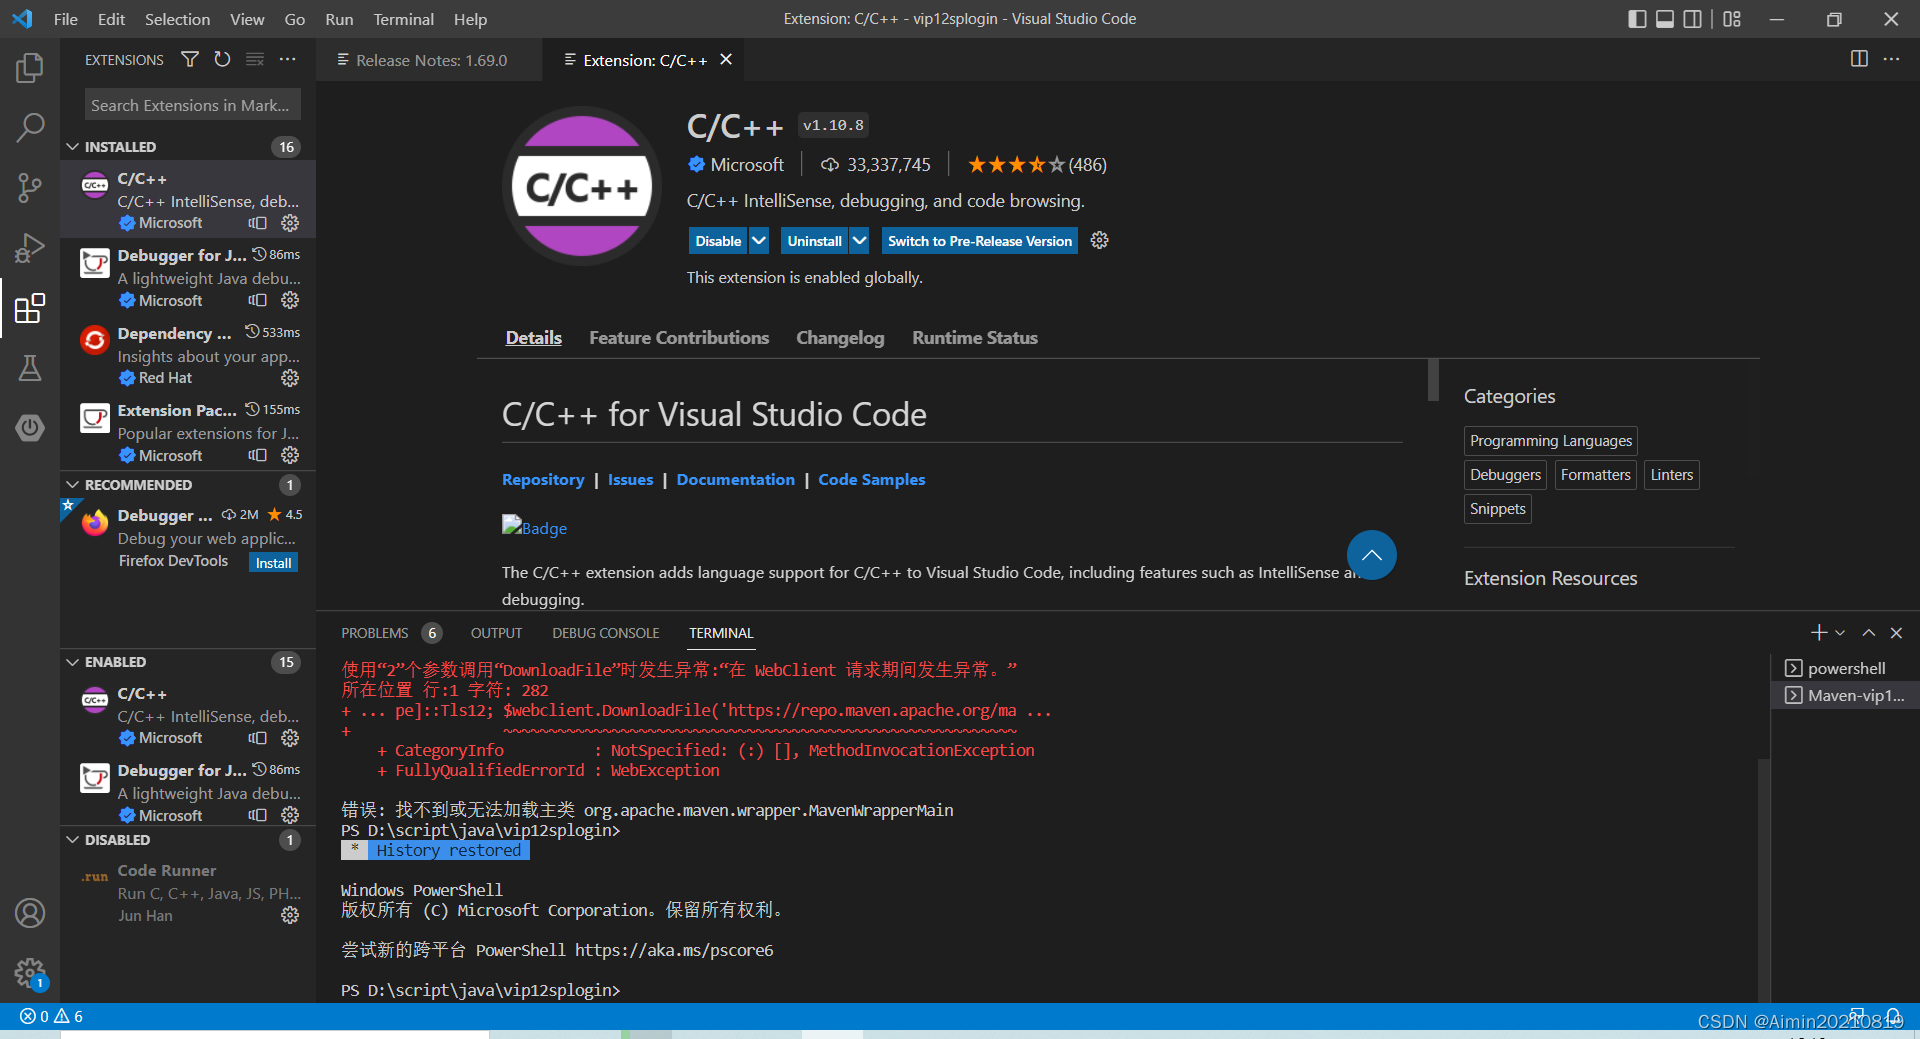Screen dimensions: 1920x1039
Task: Open the Repository link
Action: (x=543, y=480)
